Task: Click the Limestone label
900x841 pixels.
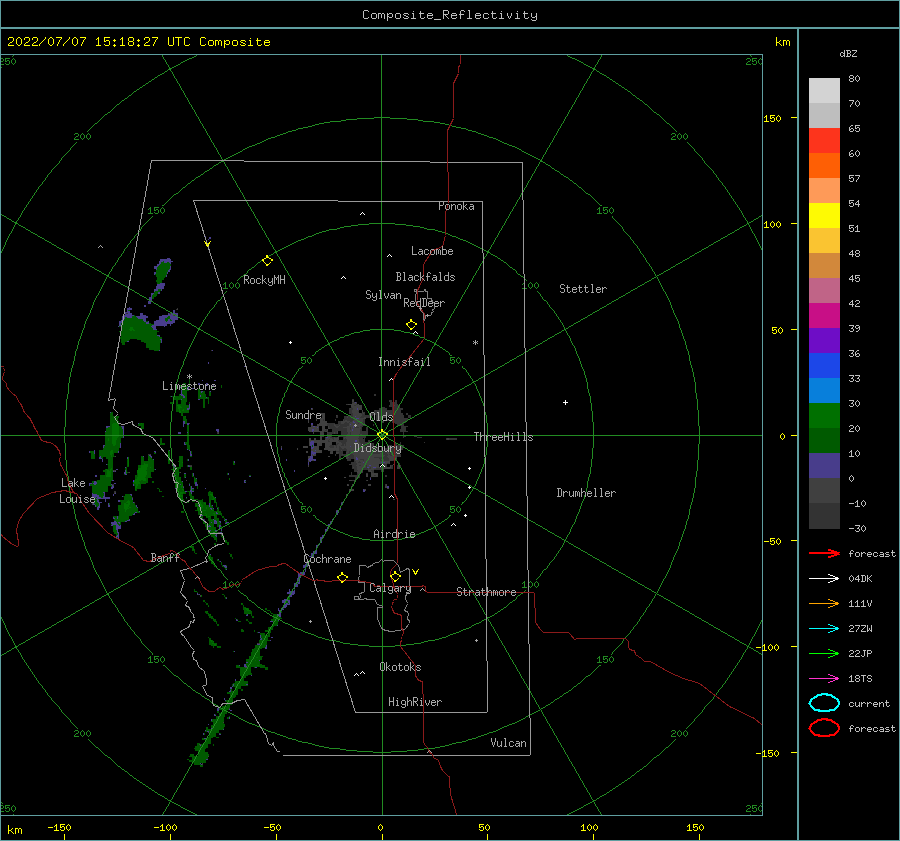Action: [189, 386]
